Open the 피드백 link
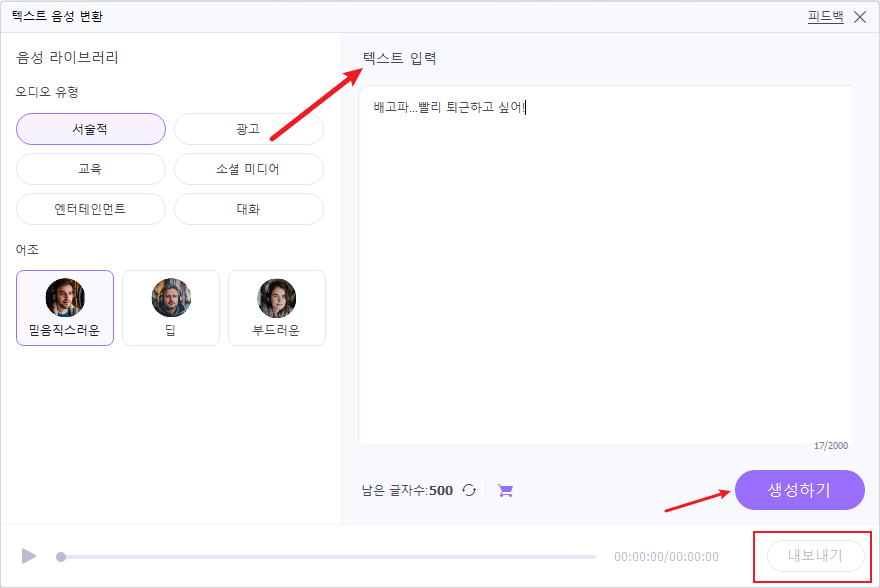Viewport: 880px width, 588px height. pyautogui.click(x=826, y=16)
